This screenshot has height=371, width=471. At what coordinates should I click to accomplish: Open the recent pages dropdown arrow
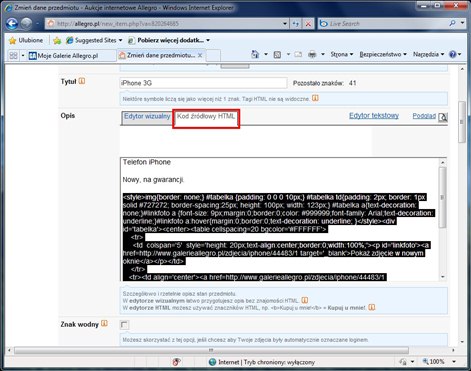coord(37,24)
